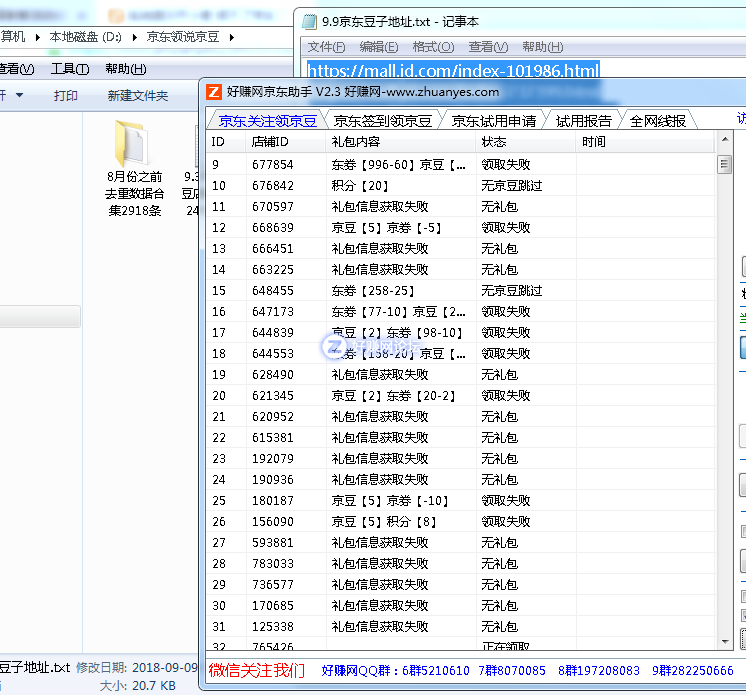Sort table by the 时间 column header
This screenshot has width=746, height=695.
click(645, 142)
